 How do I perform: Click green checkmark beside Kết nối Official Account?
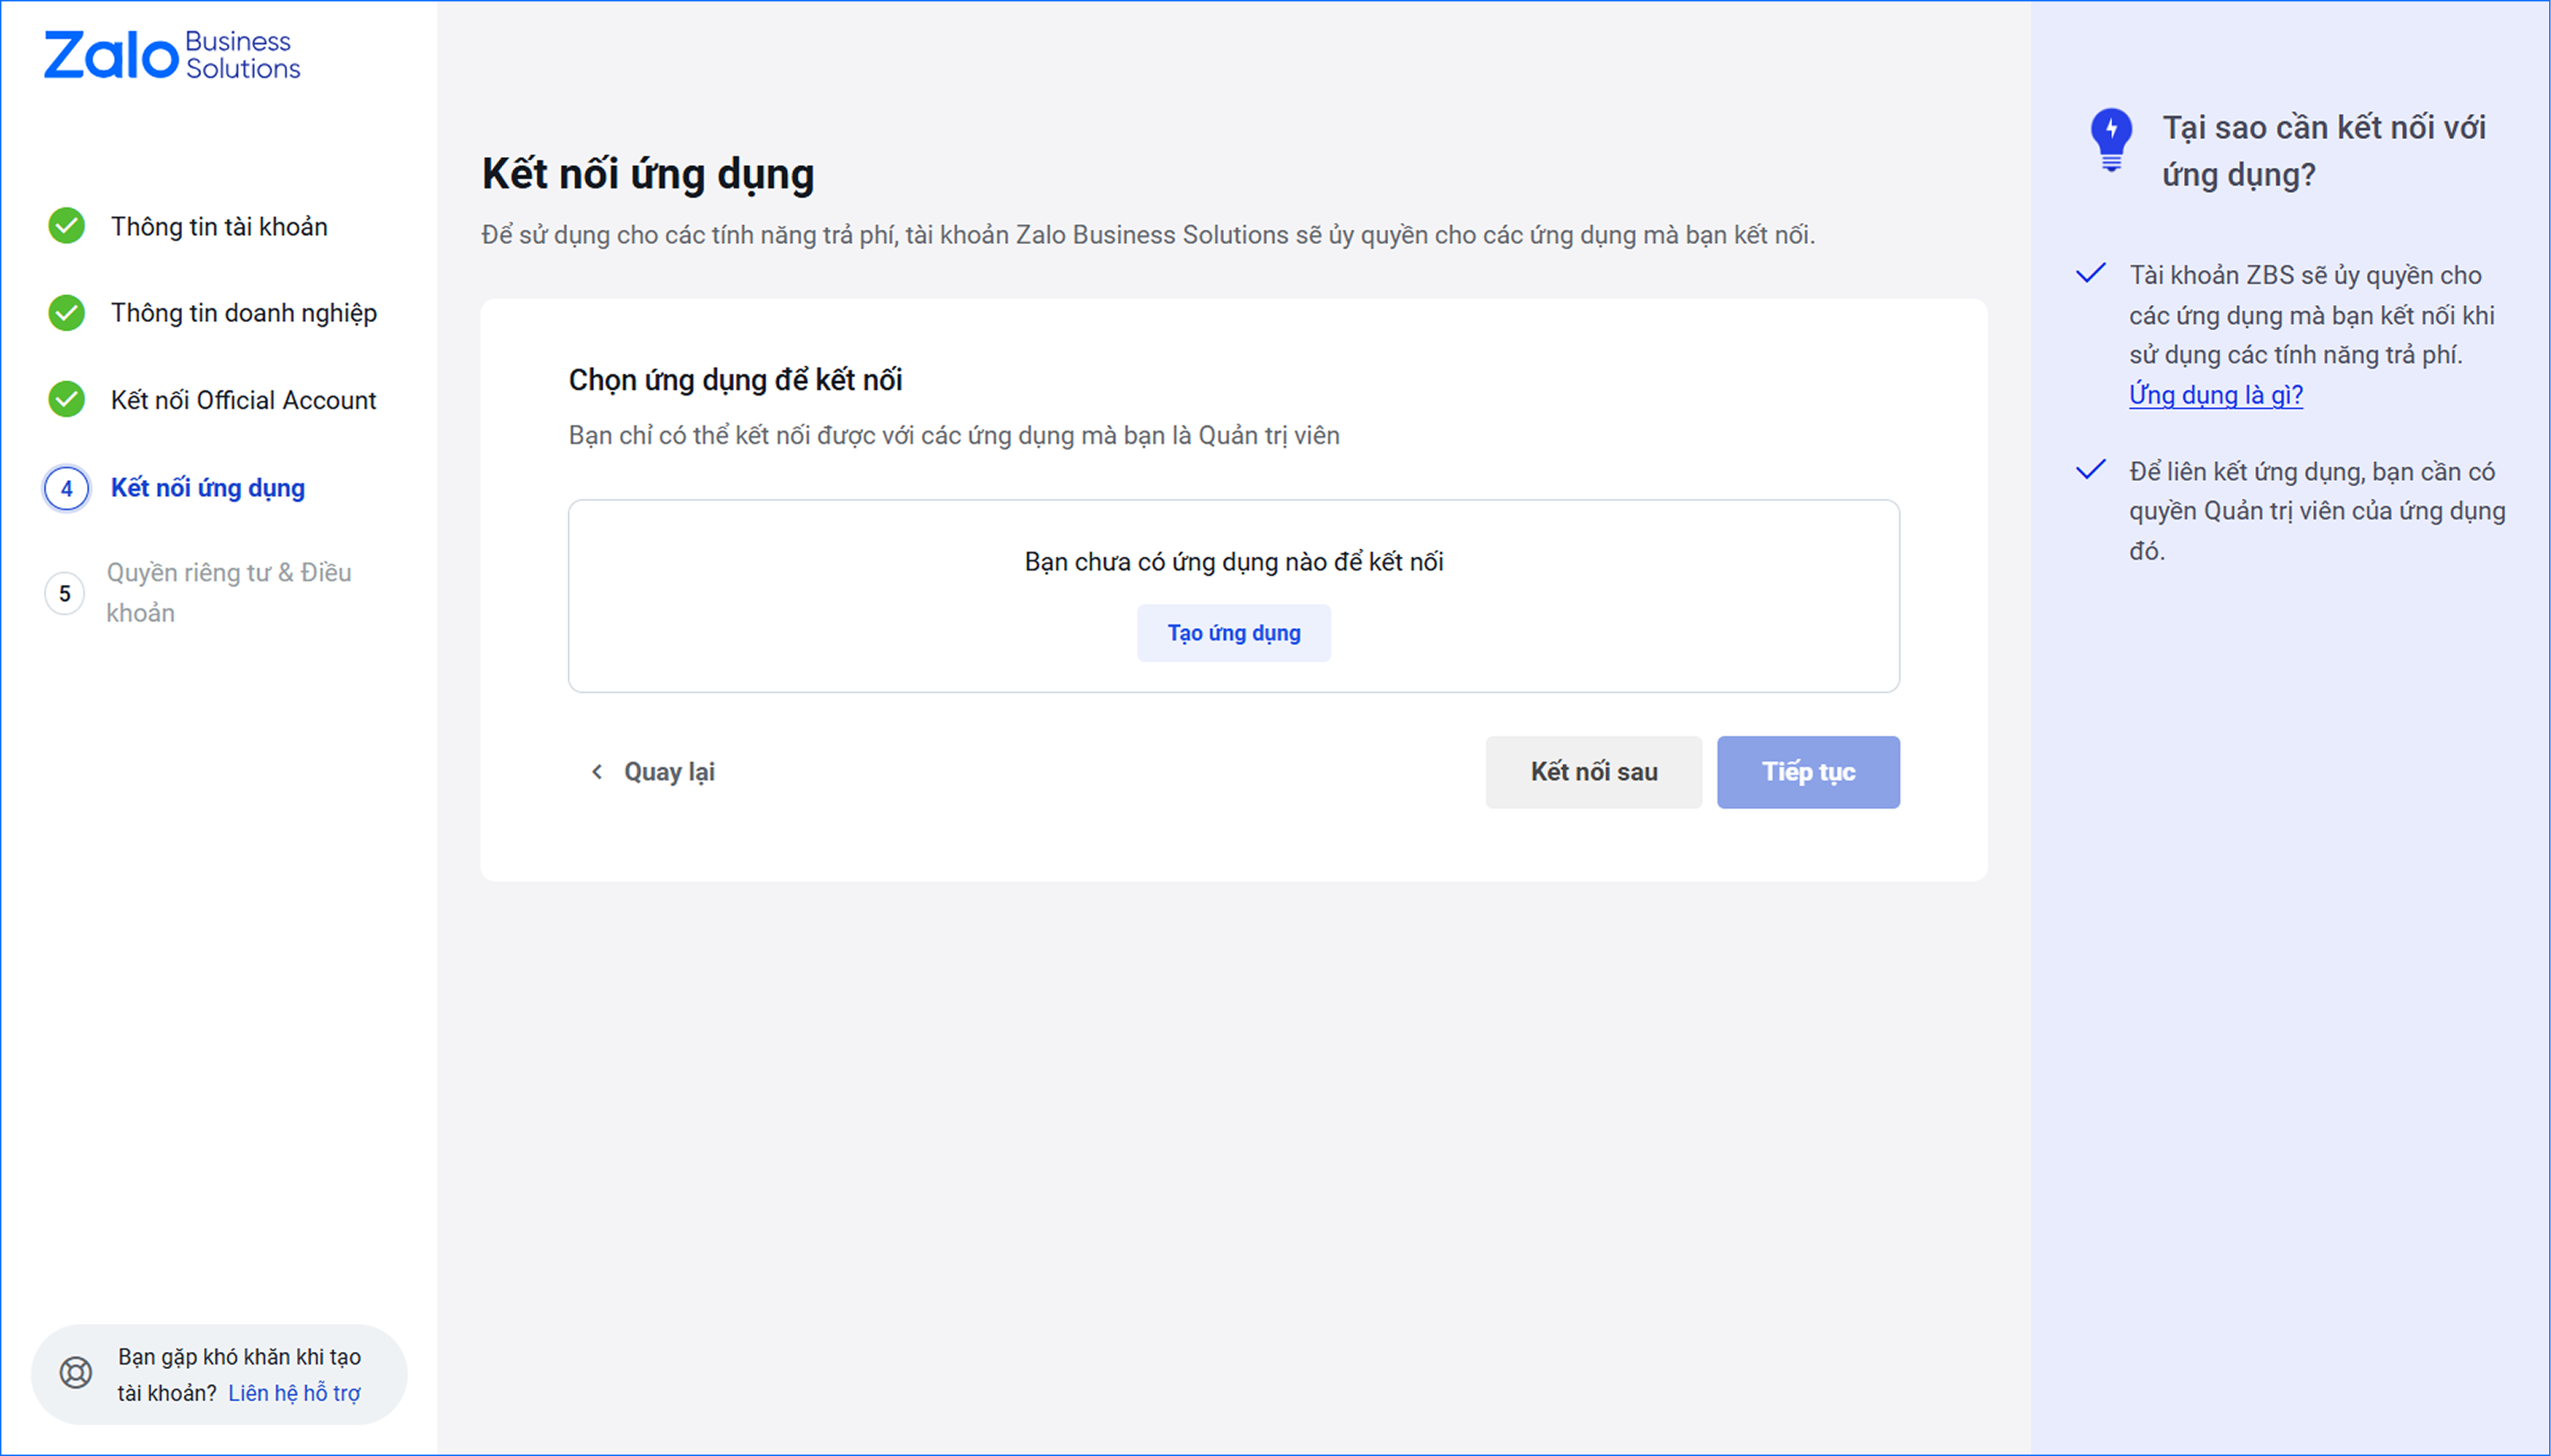click(67, 400)
